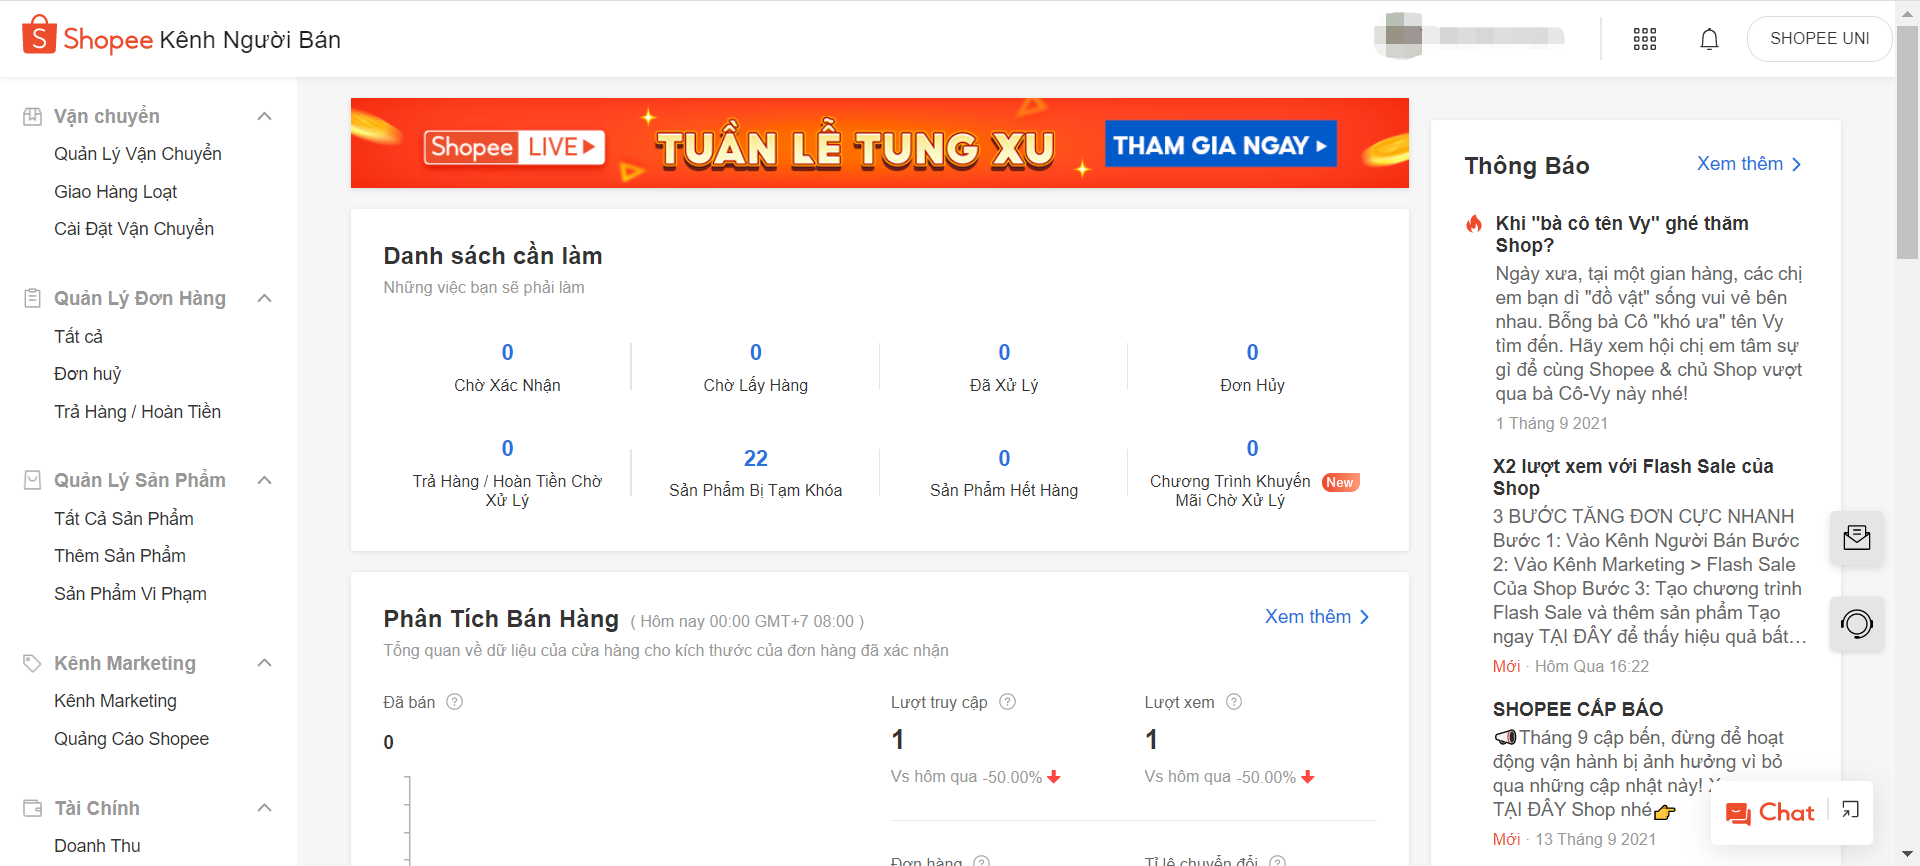1920x866 pixels.
Task: Click the Shopee logo icon
Action: [x=39, y=35]
